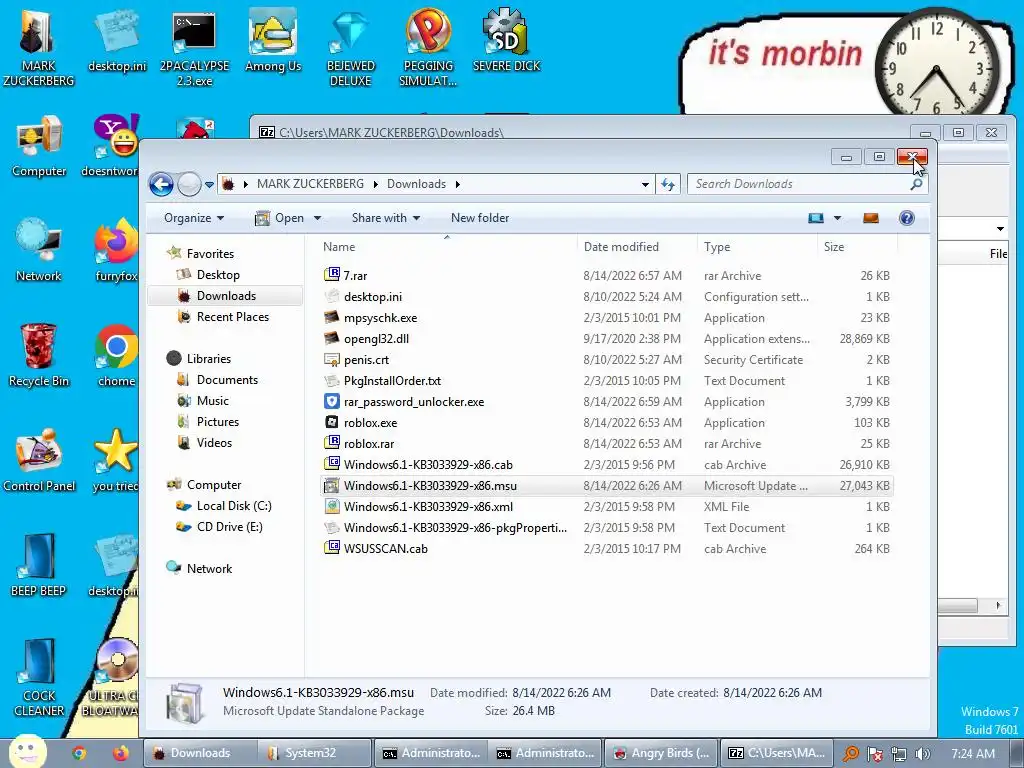Open the BEJEWED DELUXE desktop icon
This screenshot has height=768, width=1024.
click(351, 48)
